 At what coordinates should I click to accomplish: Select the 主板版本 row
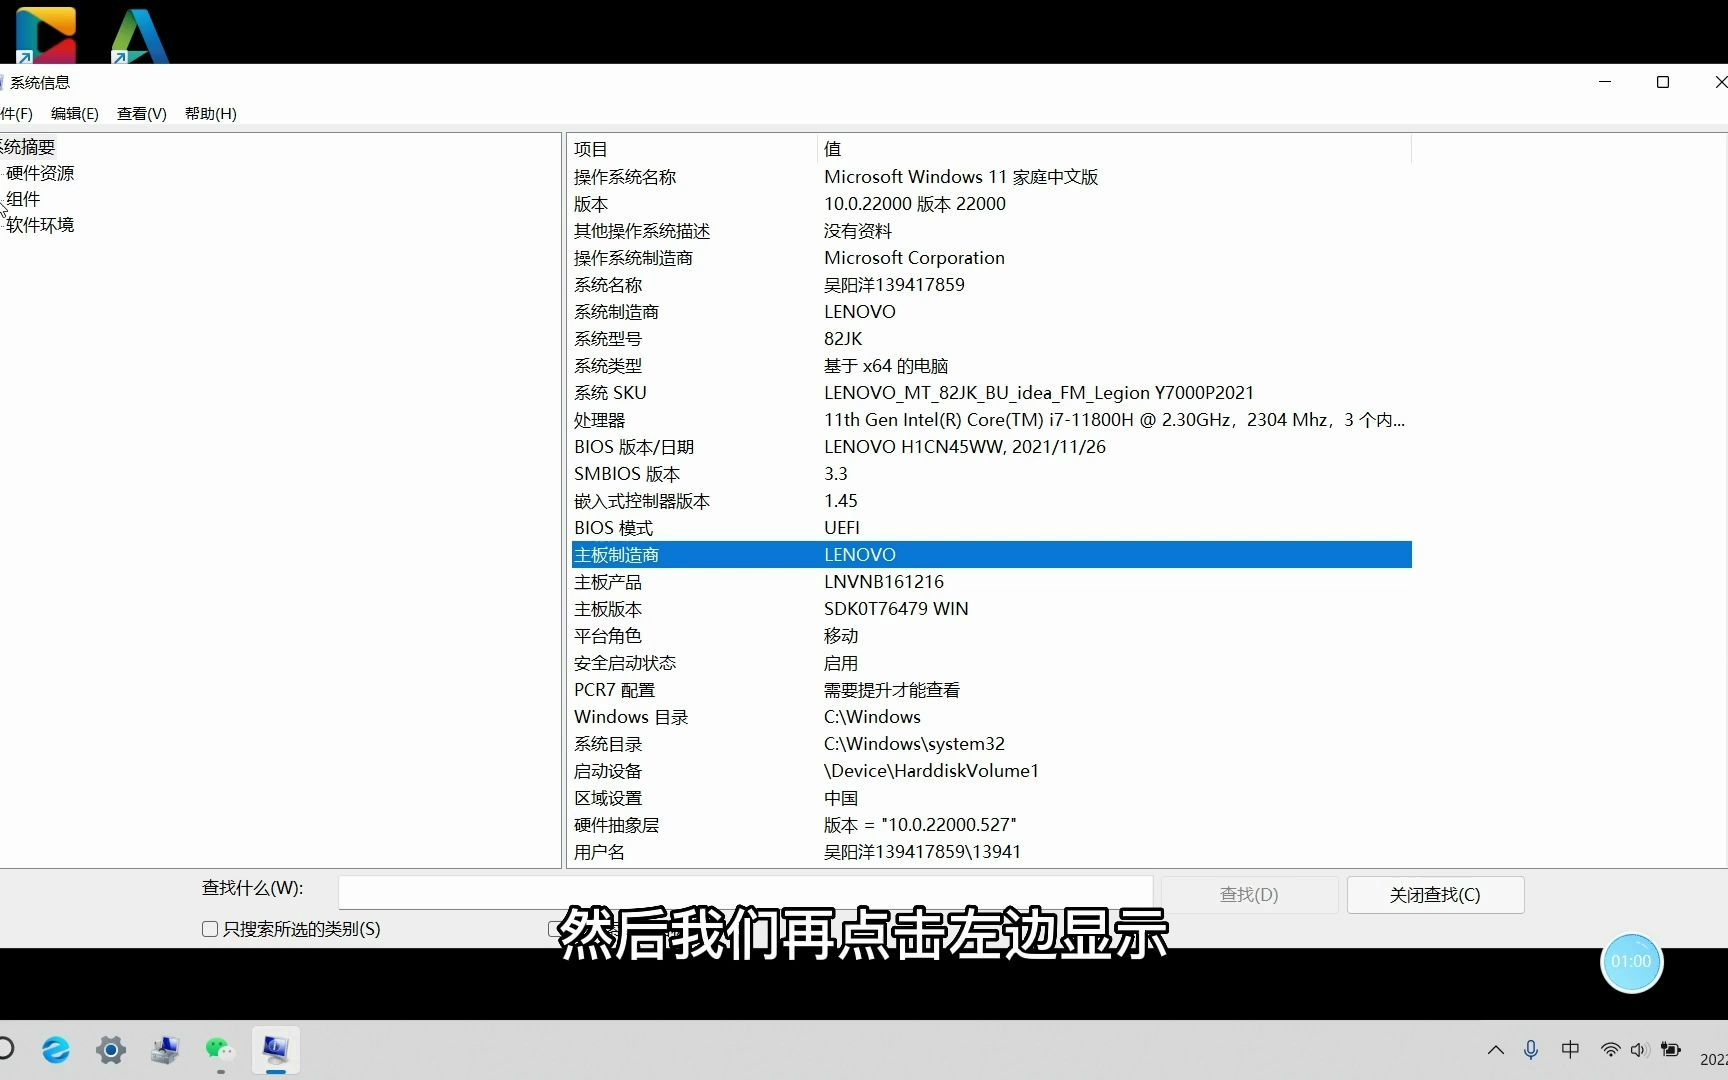(x=991, y=609)
